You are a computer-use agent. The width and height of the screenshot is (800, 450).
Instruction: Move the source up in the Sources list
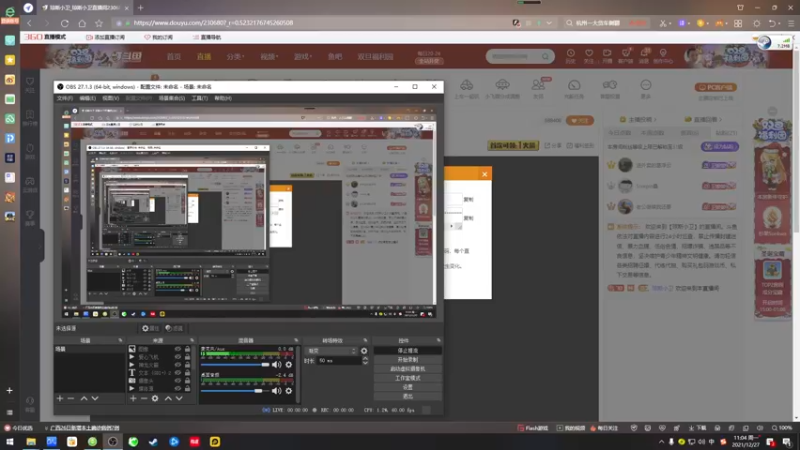coord(168,398)
